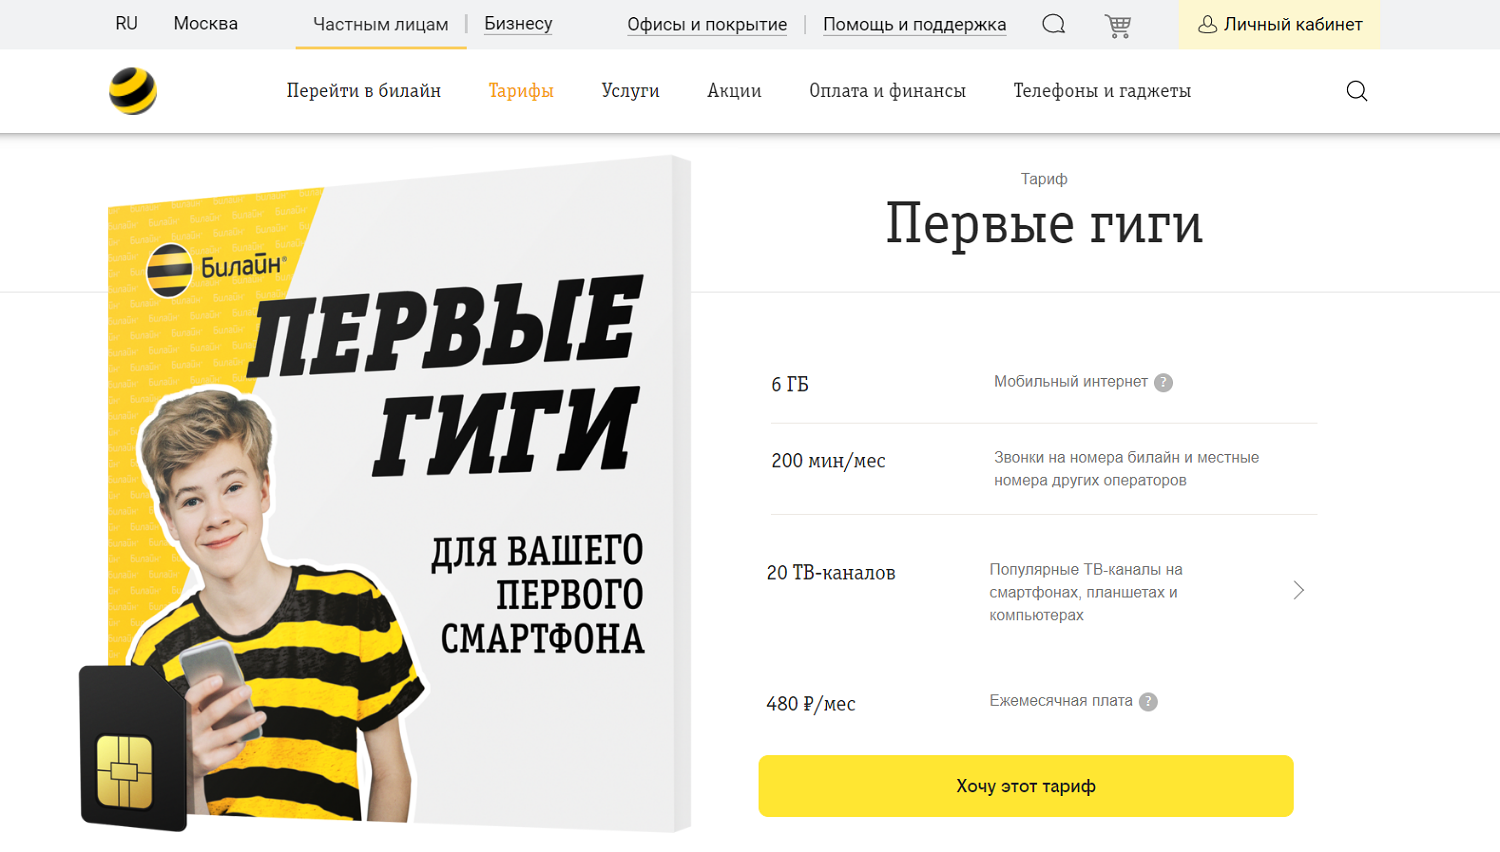This screenshot has width=1500, height=852.
Task: Open help tooltip next to Мобильный интернет
Action: point(1163,382)
